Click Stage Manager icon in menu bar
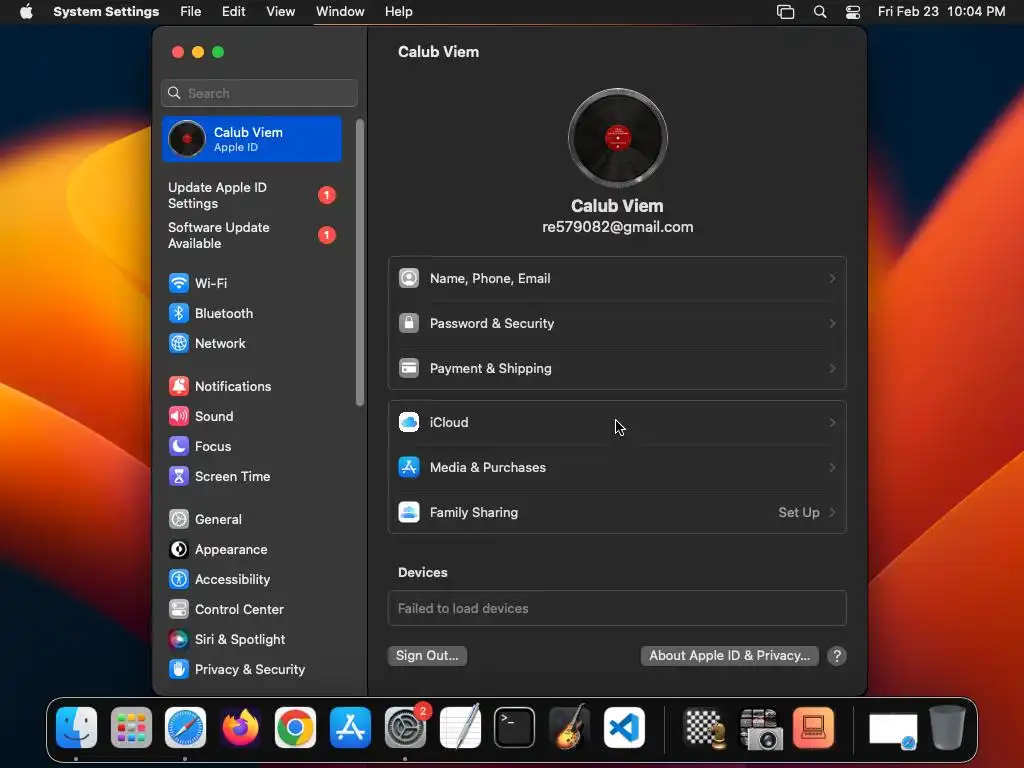The height and width of the screenshot is (768, 1024). point(785,12)
